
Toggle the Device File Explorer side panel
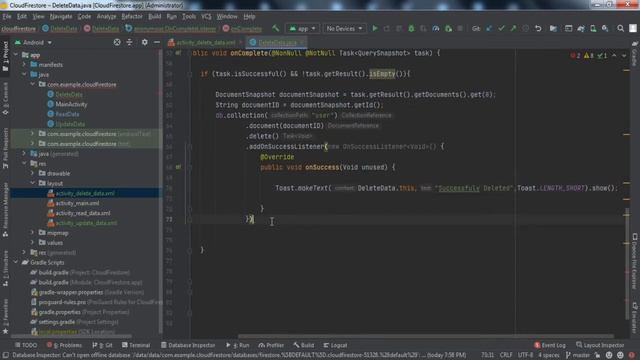[x=634, y=261]
